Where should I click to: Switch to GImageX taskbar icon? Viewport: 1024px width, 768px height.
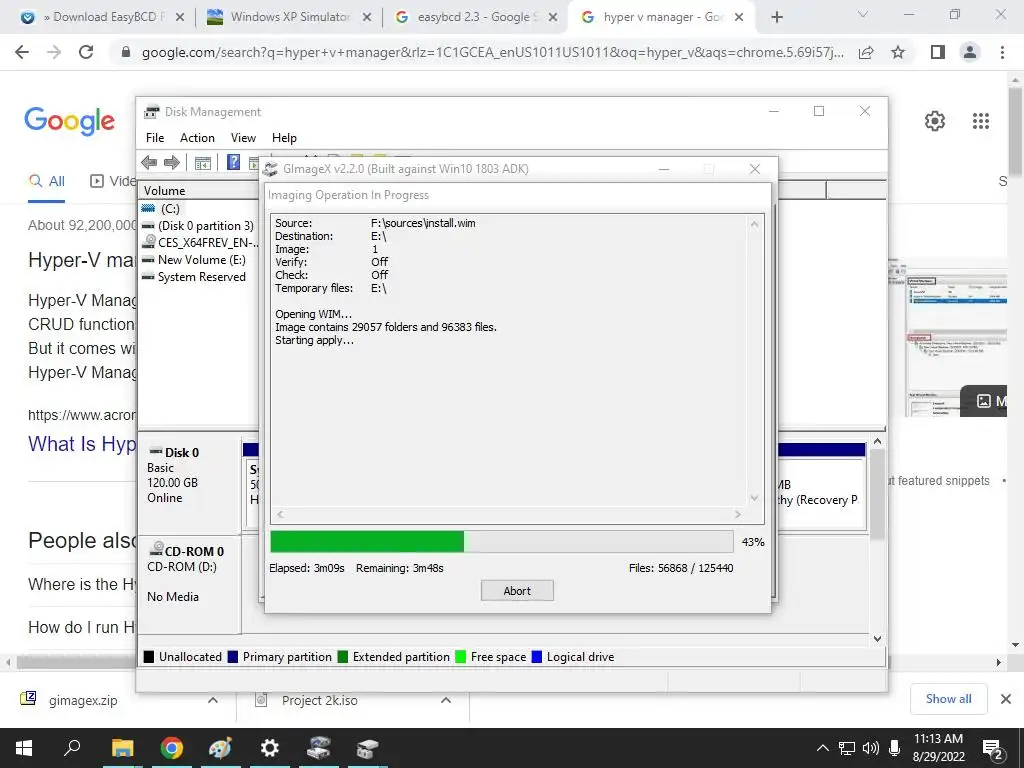pyautogui.click(x=319, y=748)
